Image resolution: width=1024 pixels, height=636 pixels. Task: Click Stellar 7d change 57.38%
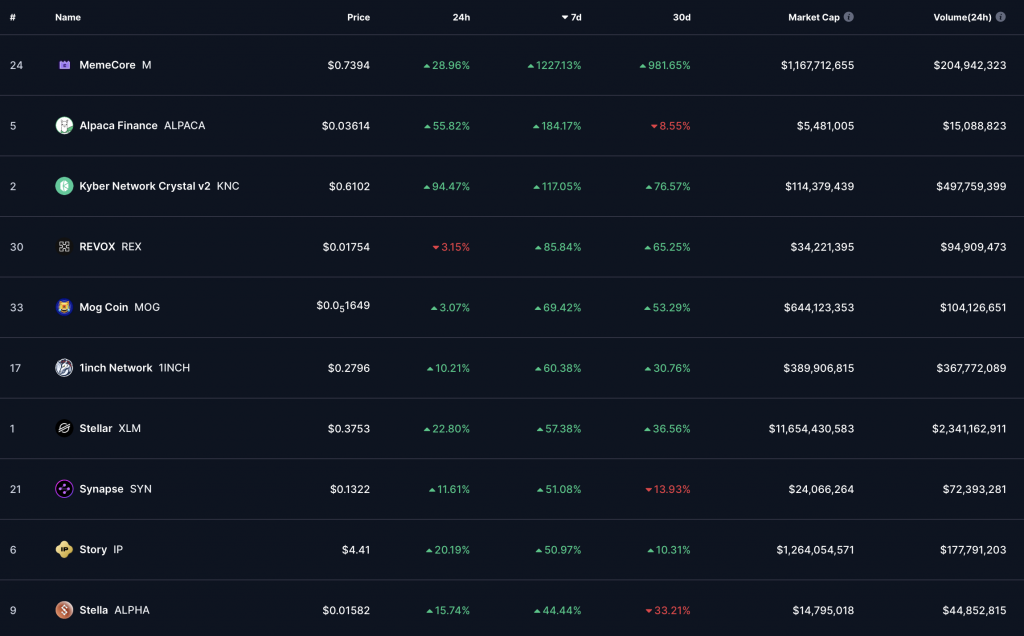pos(559,428)
